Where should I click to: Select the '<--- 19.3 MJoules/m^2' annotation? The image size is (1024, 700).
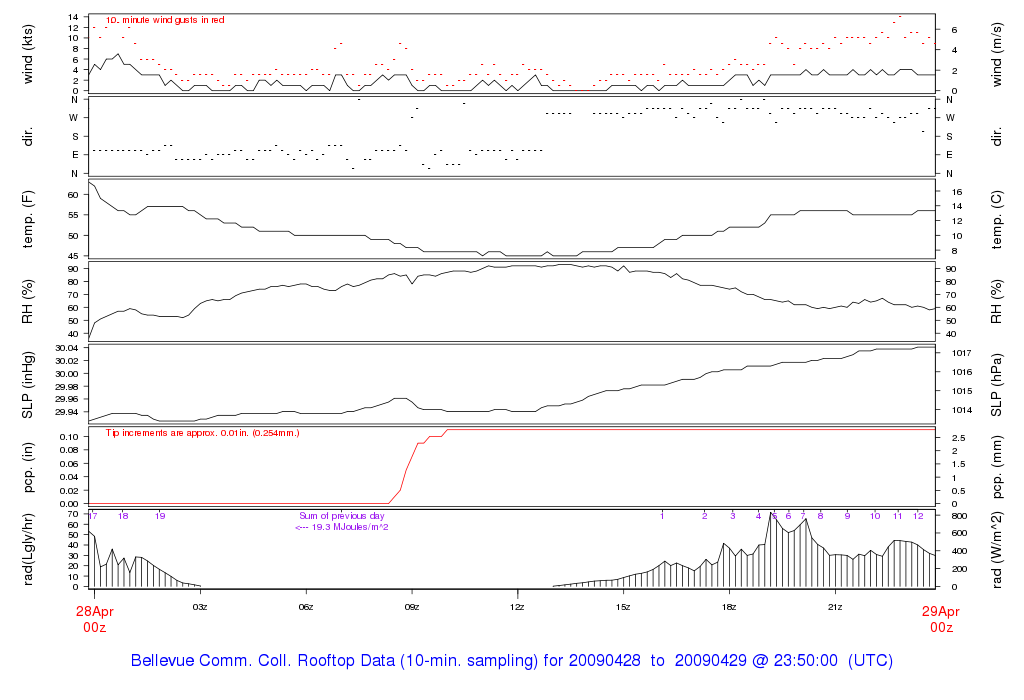(342, 527)
